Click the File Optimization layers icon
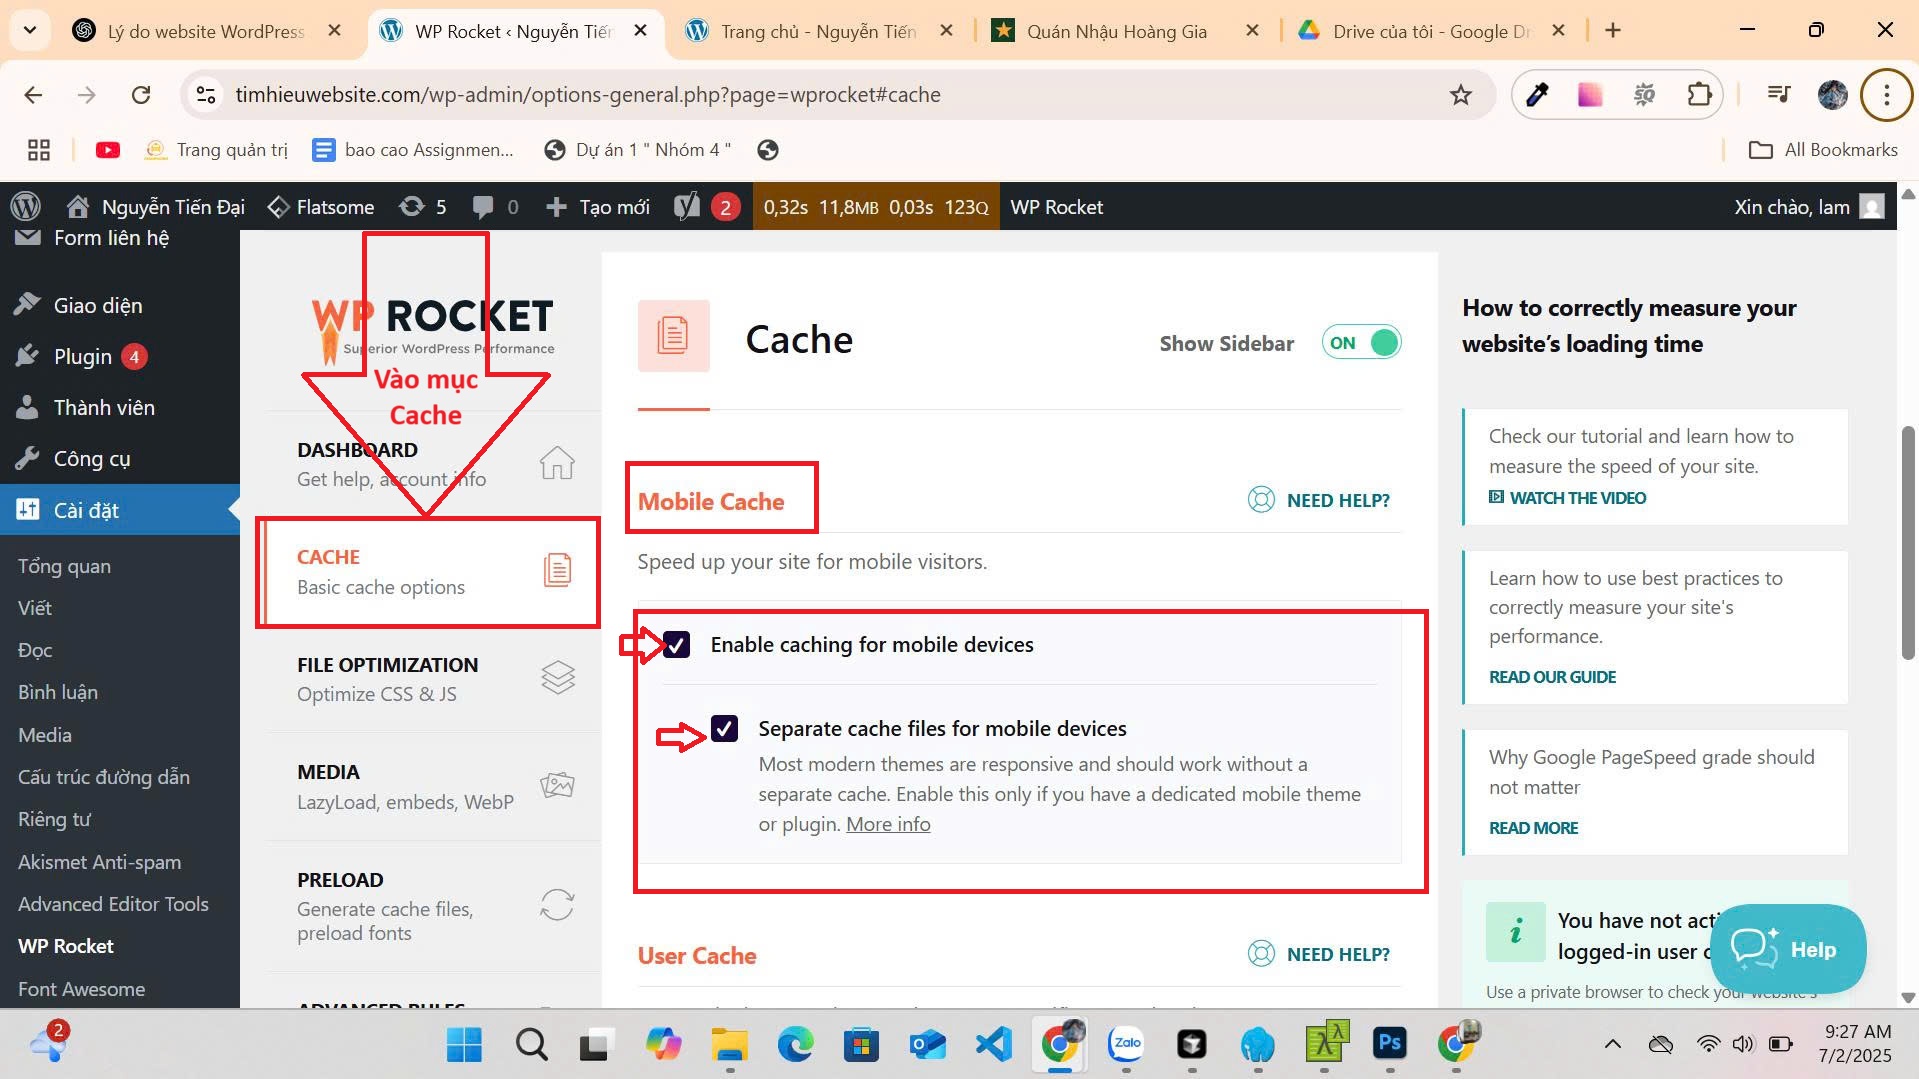The height and width of the screenshot is (1079, 1919). click(x=558, y=678)
